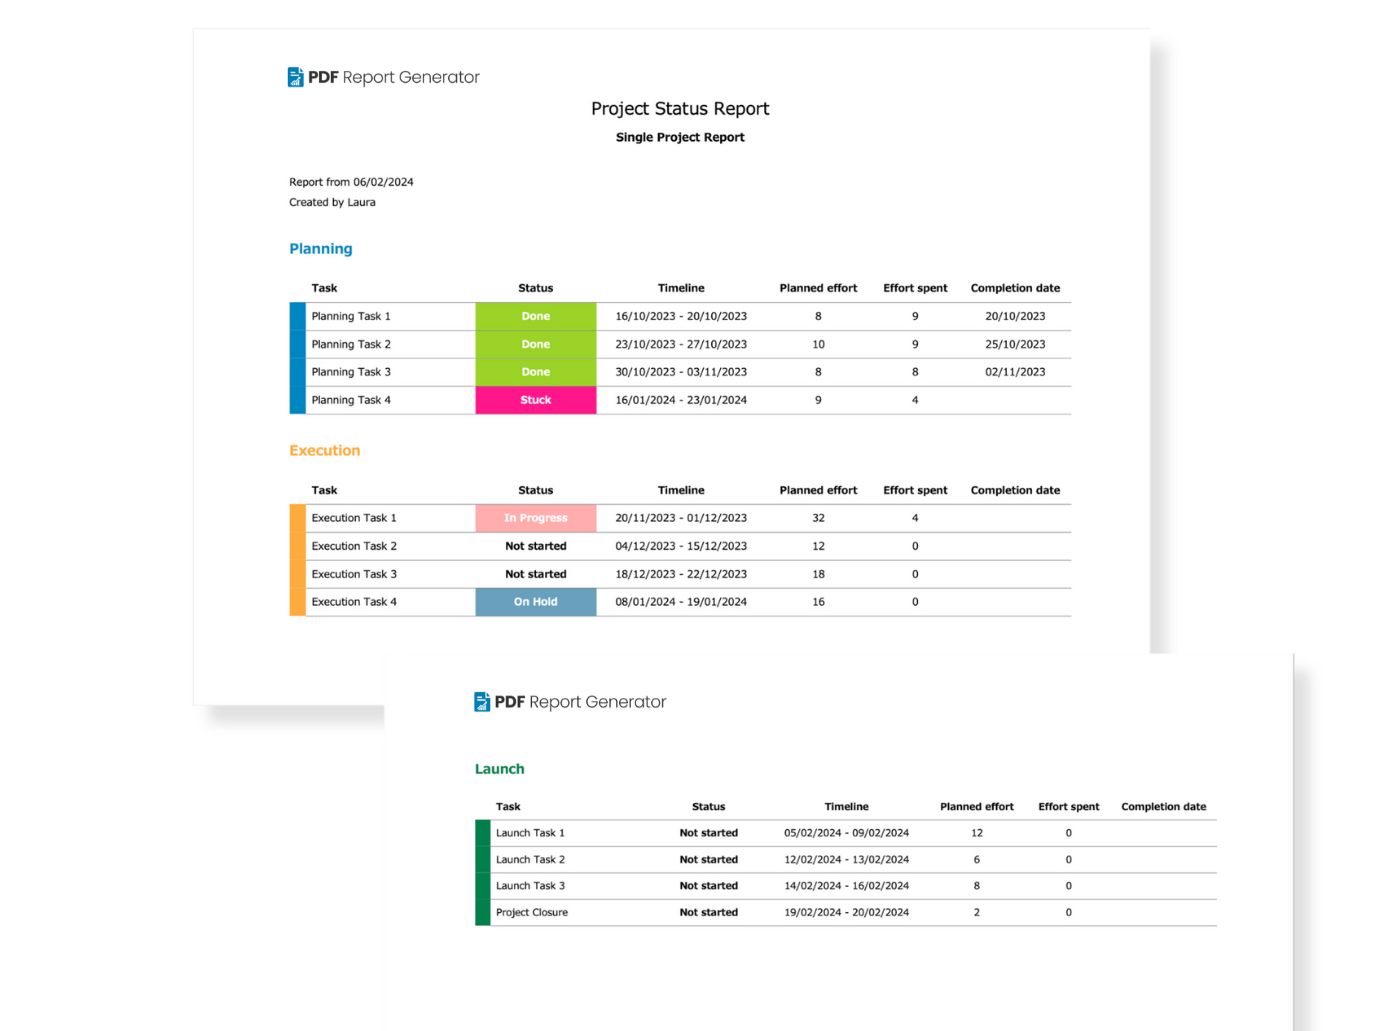
Task: Click the Planning Task 1 row name
Action: [x=351, y=316]
